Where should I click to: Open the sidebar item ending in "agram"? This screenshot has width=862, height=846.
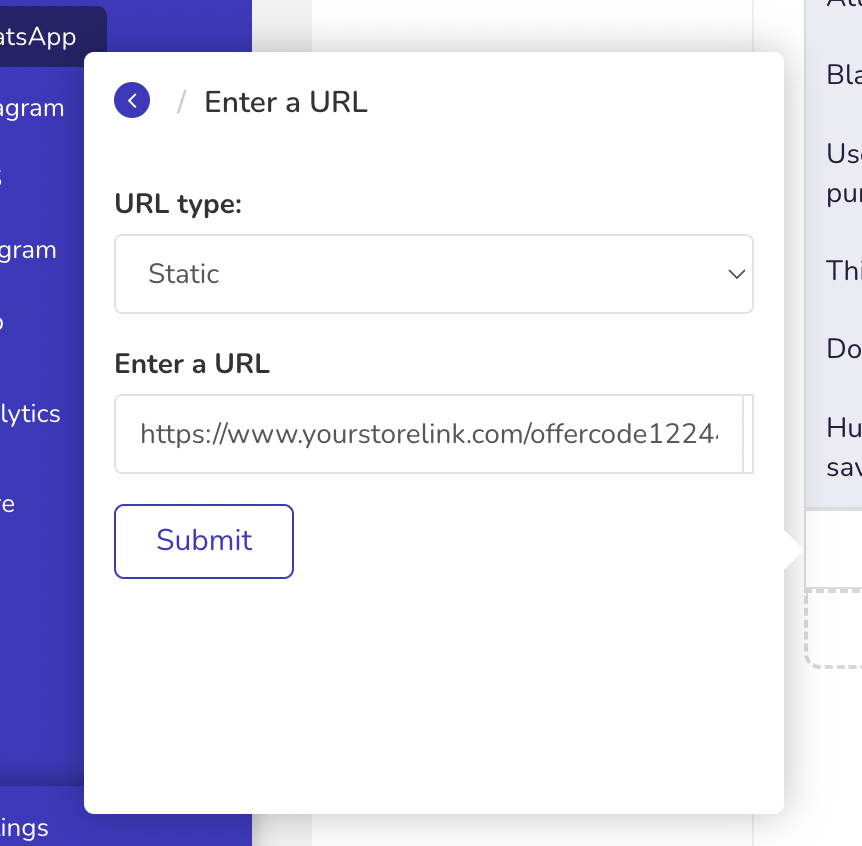point(32,108)
